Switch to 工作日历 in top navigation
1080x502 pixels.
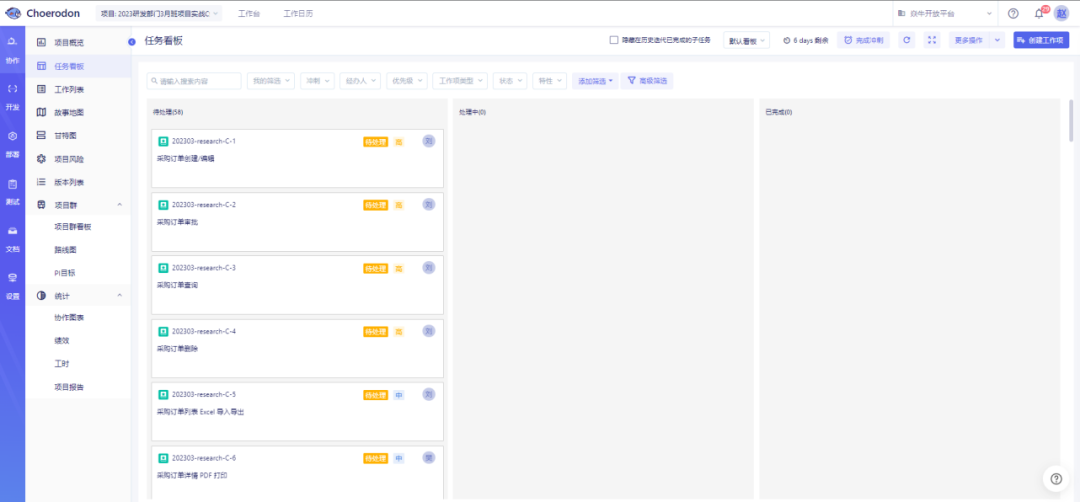pyautogui.click(x=298, y=14)
